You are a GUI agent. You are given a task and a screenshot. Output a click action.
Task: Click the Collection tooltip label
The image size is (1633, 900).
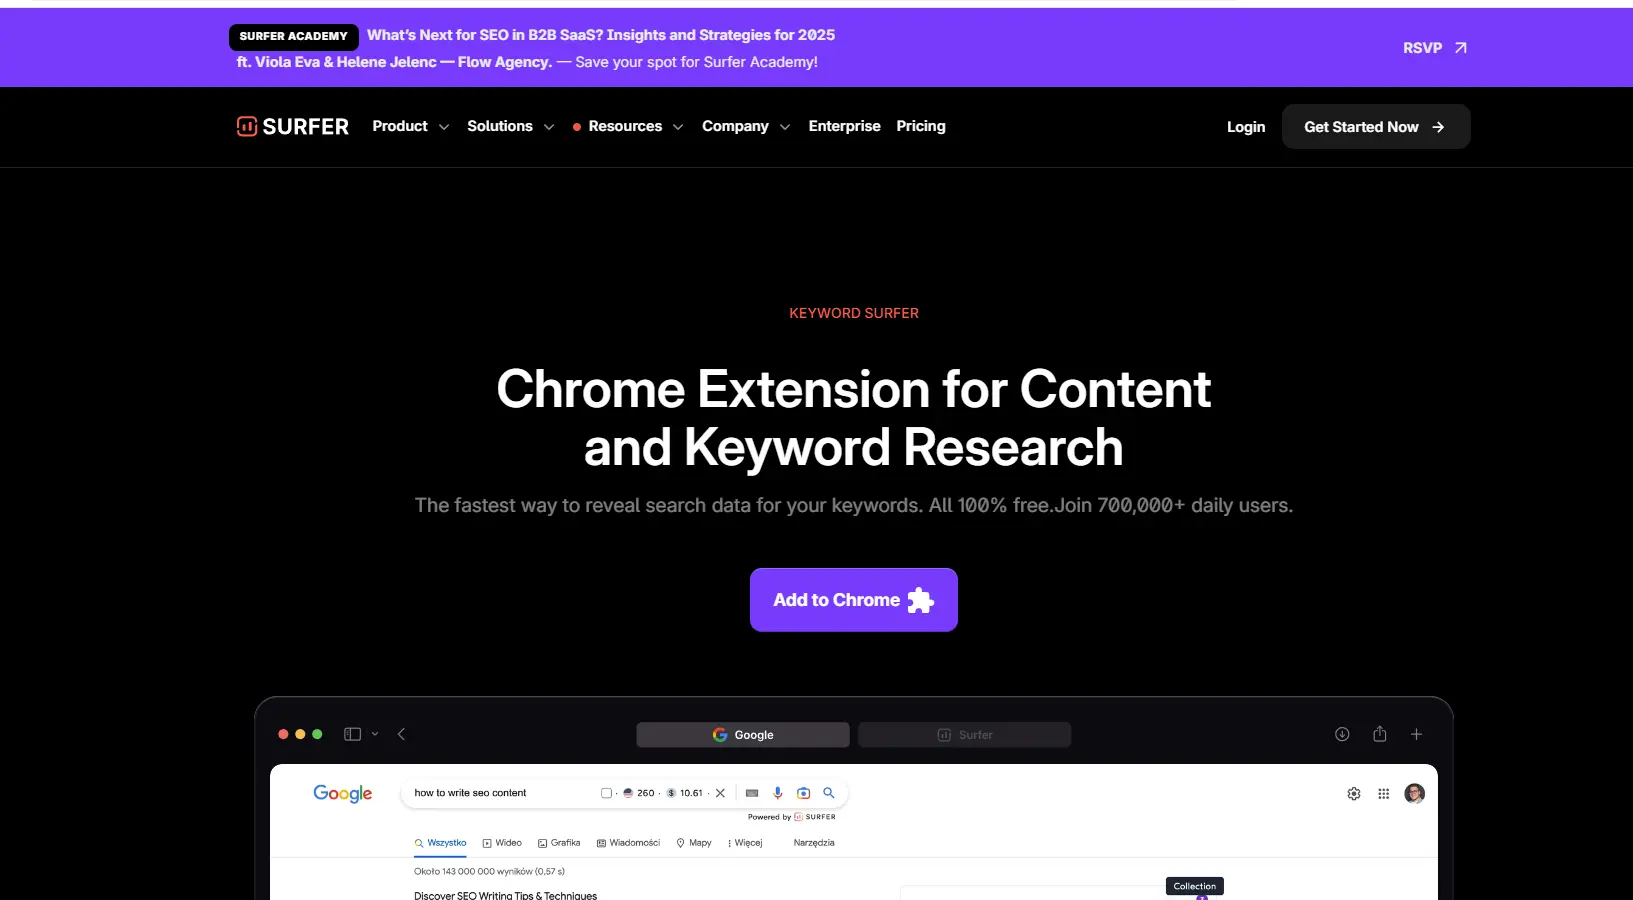tap(1195, 886)
